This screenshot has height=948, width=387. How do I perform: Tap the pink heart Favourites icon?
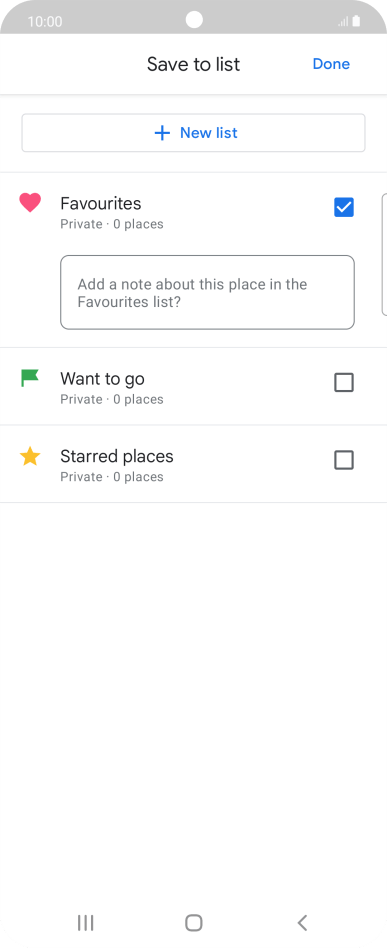point(30,203)
